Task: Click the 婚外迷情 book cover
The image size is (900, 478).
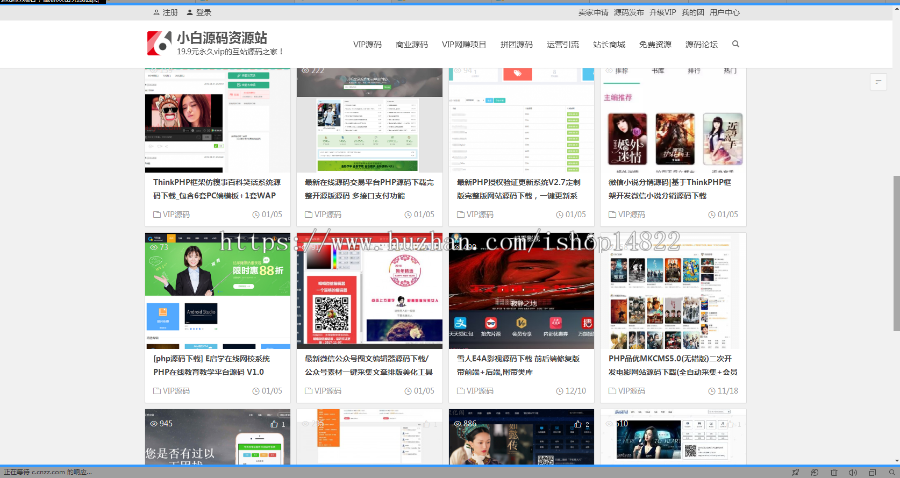Action: 627,139
